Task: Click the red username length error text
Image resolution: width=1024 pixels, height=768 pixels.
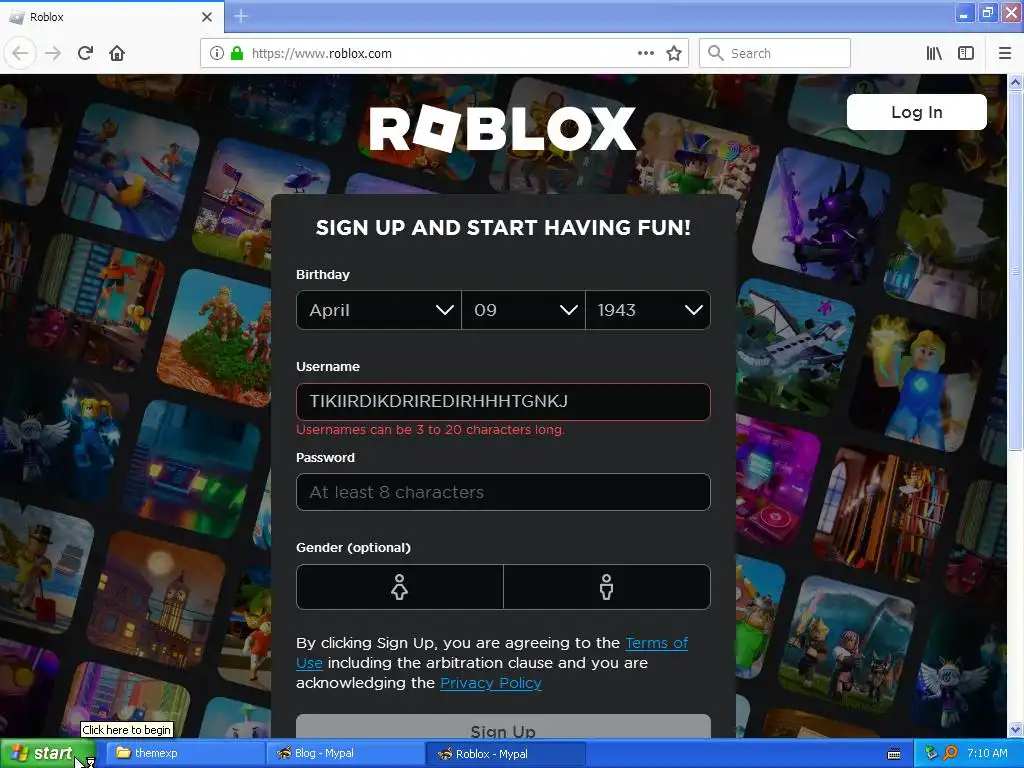Action: pos(430,430)
